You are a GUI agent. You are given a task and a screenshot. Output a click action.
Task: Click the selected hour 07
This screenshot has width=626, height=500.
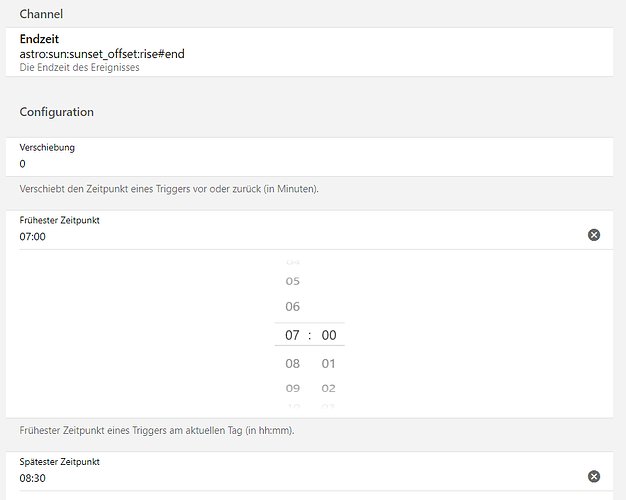(x=293, y=335)
